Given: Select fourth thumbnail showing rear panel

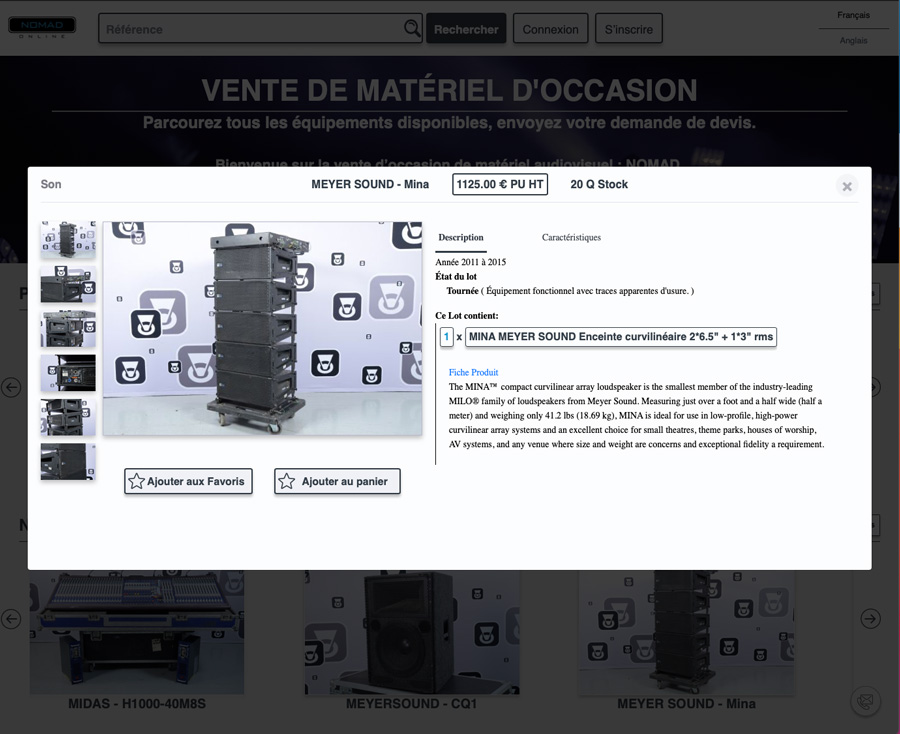Looking at the screenshot, I should click(x=68, y=373).
